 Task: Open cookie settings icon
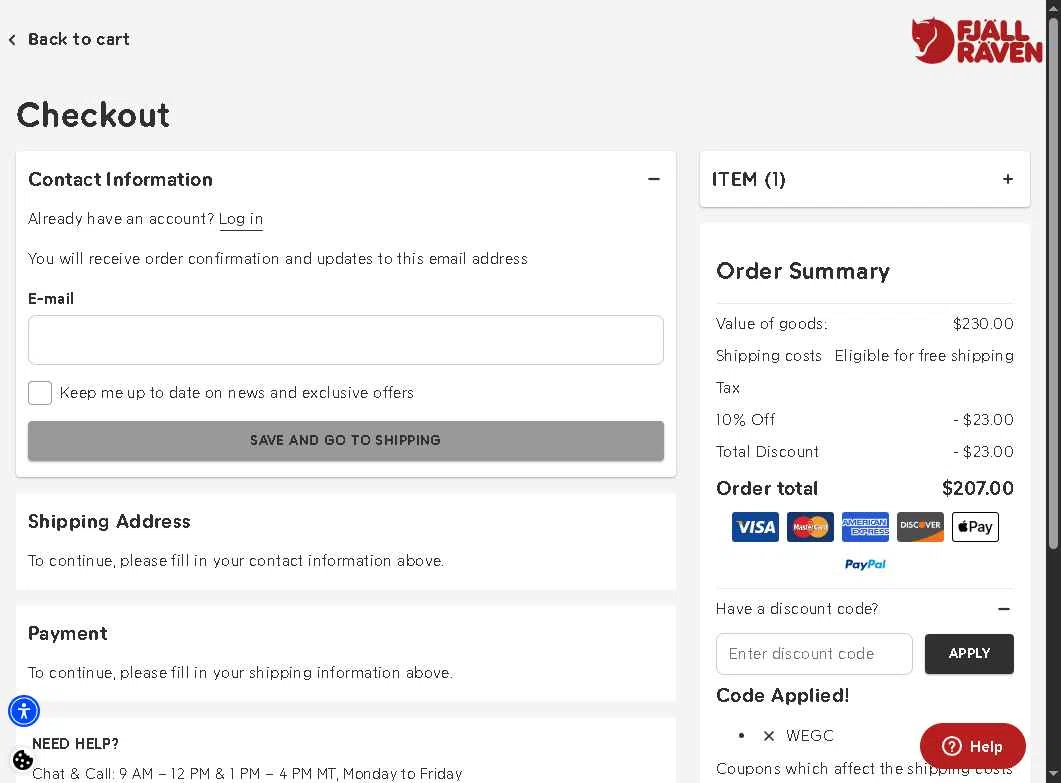[22, 761]
